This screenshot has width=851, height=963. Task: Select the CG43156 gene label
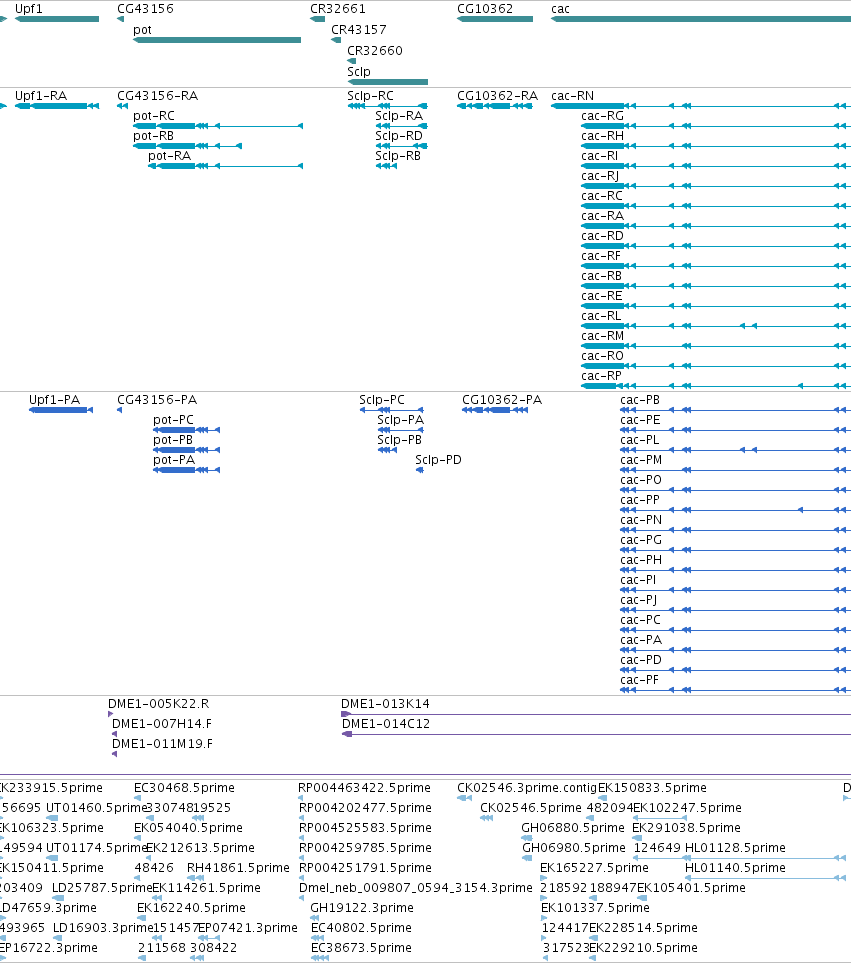tap(146, 9)
